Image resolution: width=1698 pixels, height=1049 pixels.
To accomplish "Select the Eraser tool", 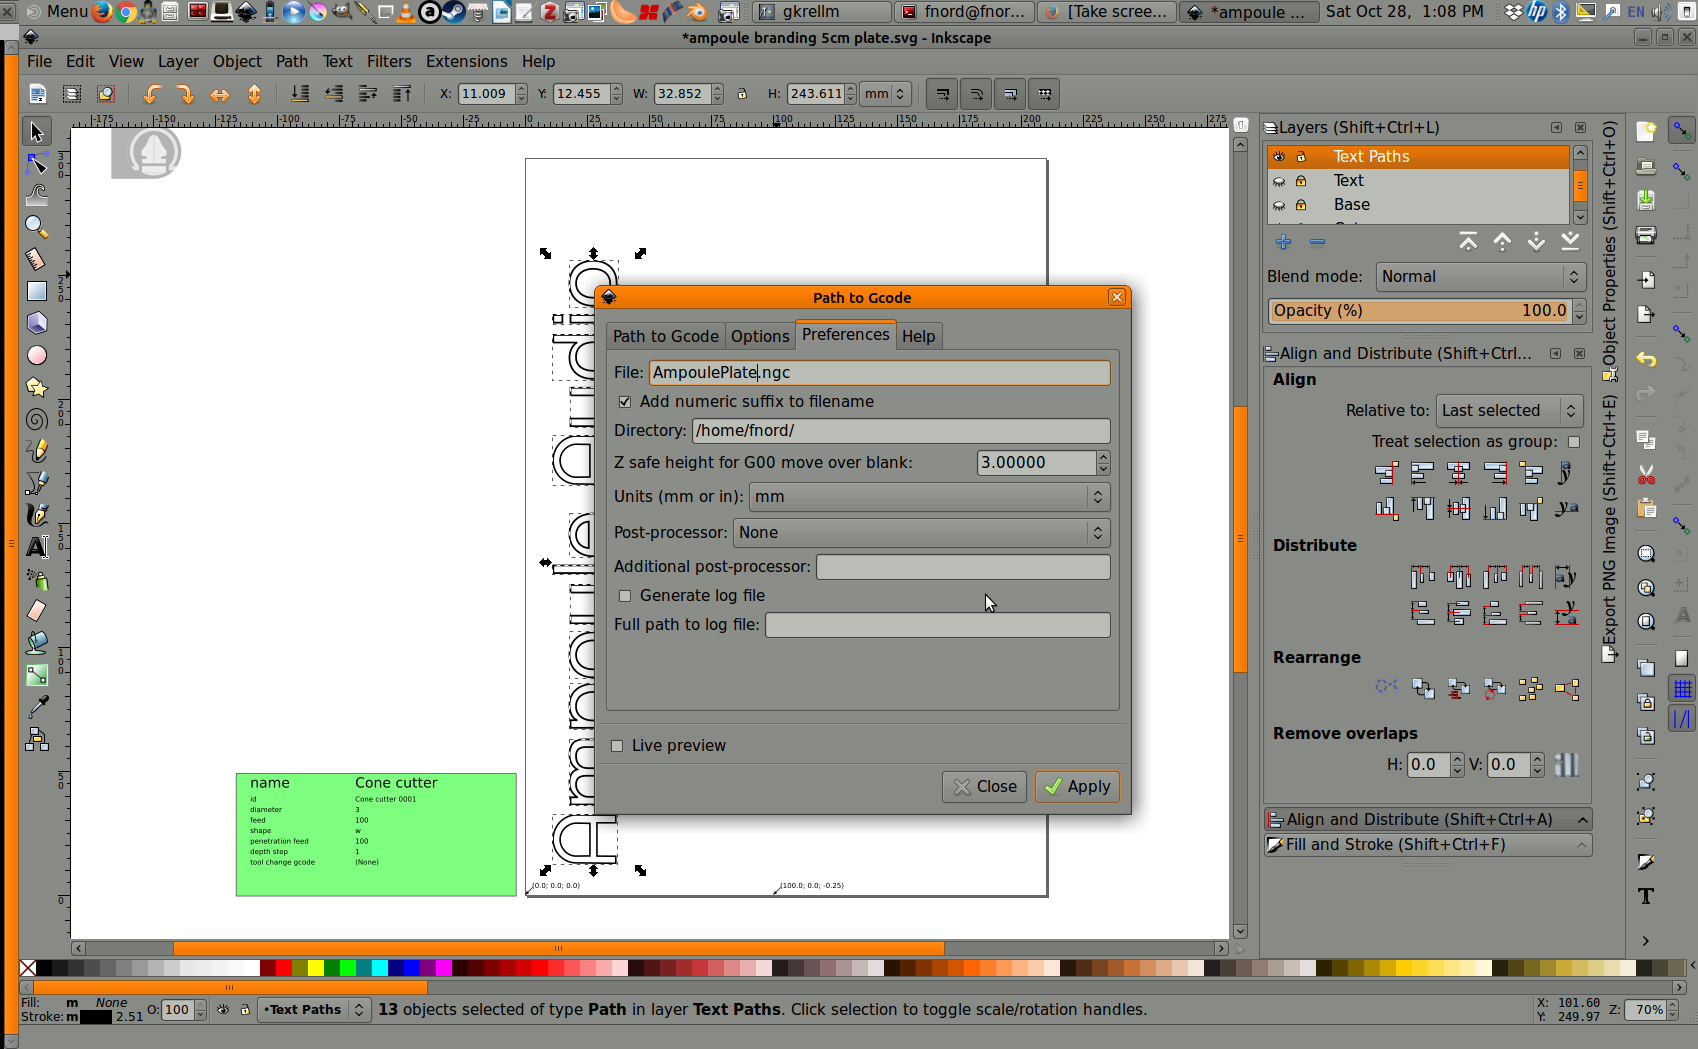I will point(36,610).
